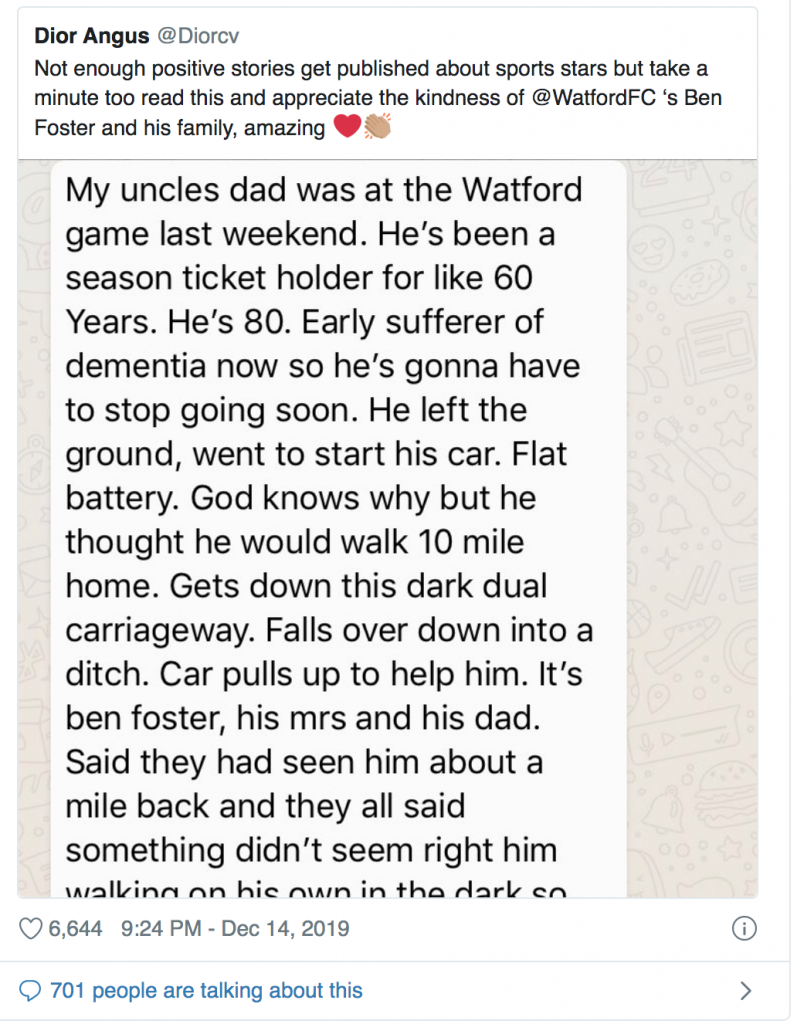Click the red heart emoji in tweet
The width and height of the screenshot is (797, 1024).
[346, 128]
